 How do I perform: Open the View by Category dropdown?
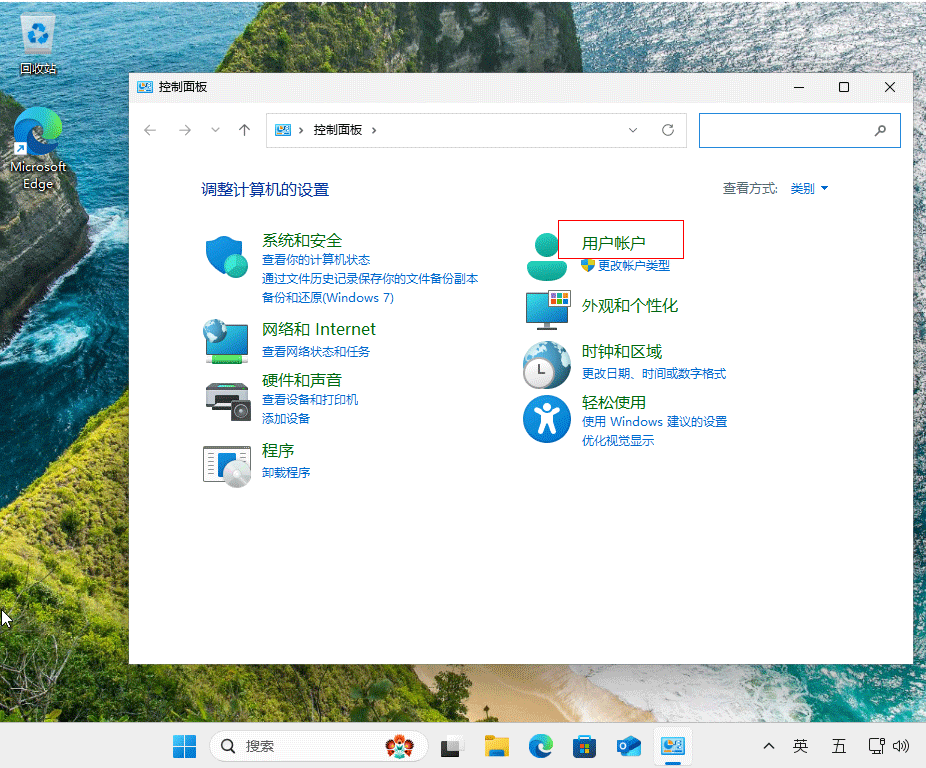tap(809, 188)
